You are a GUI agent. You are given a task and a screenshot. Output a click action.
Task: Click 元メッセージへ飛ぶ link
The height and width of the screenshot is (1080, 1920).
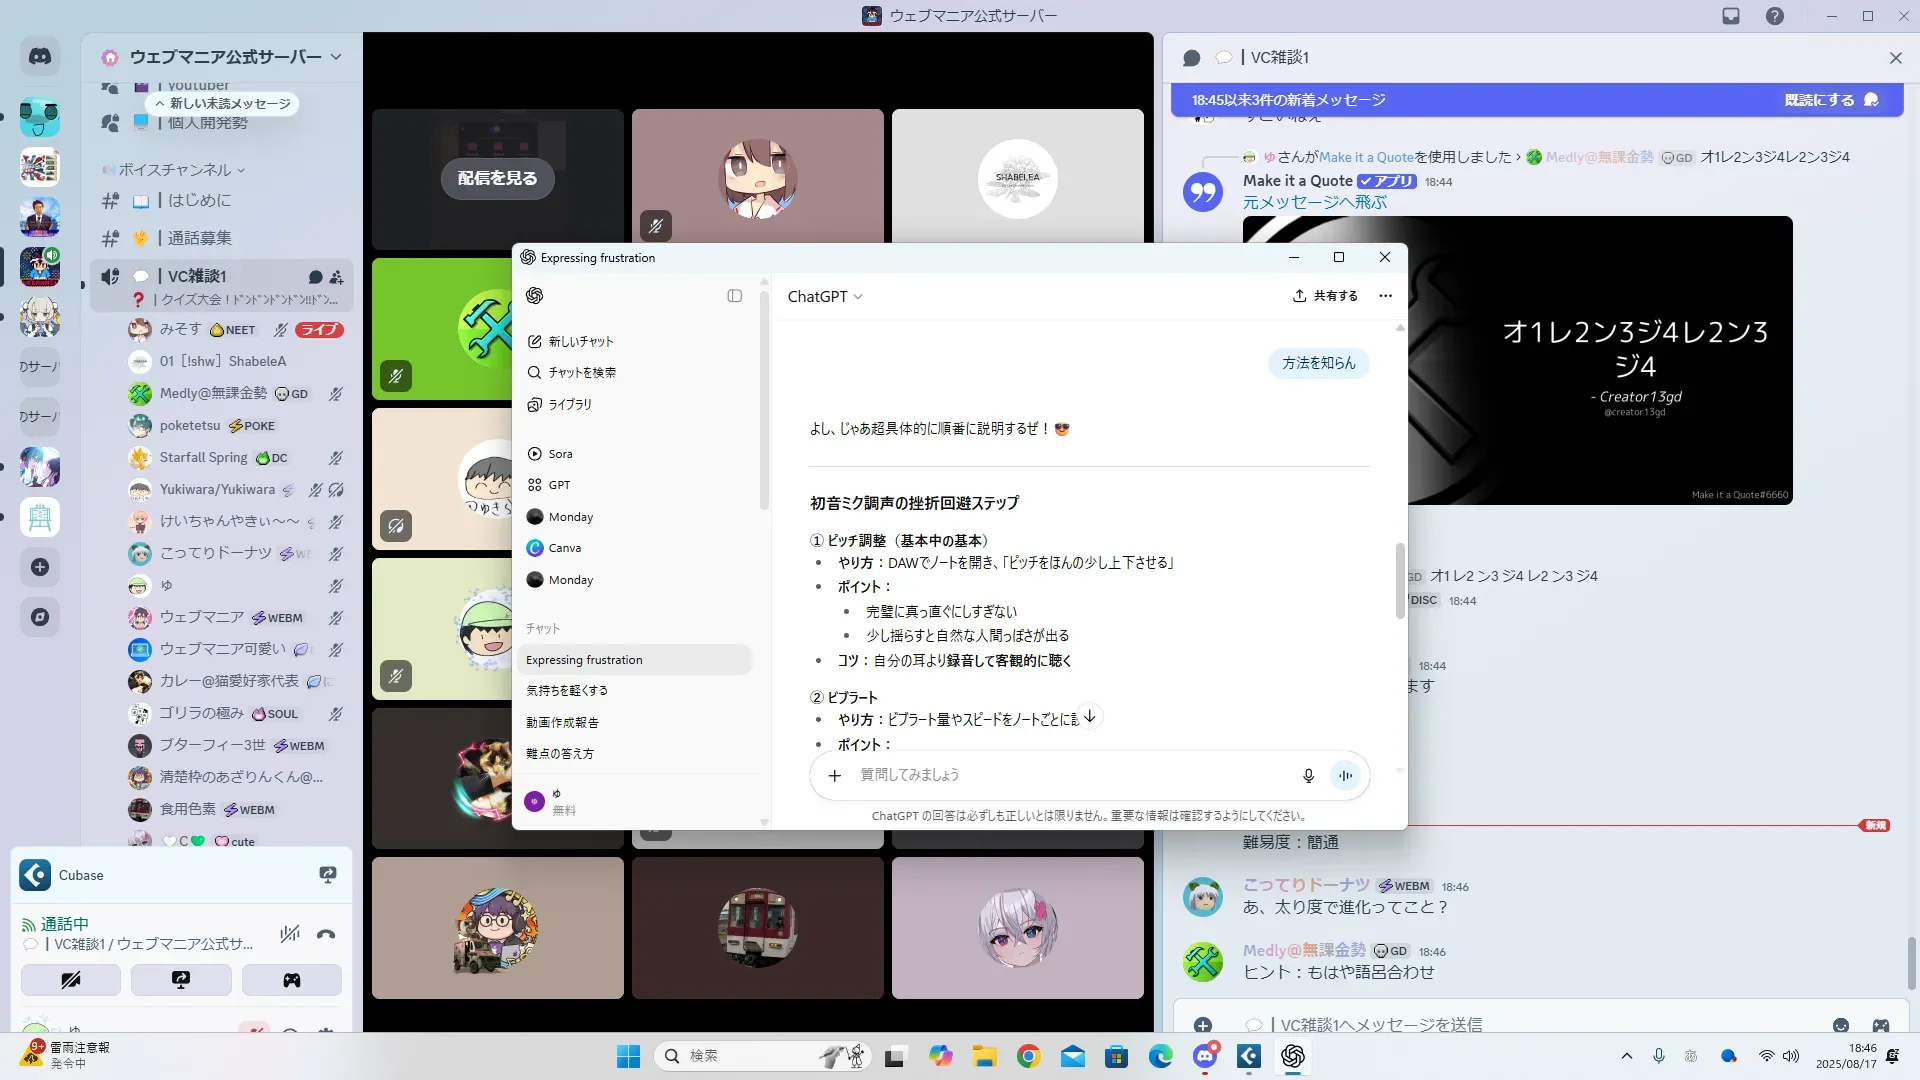[1314, 202]
